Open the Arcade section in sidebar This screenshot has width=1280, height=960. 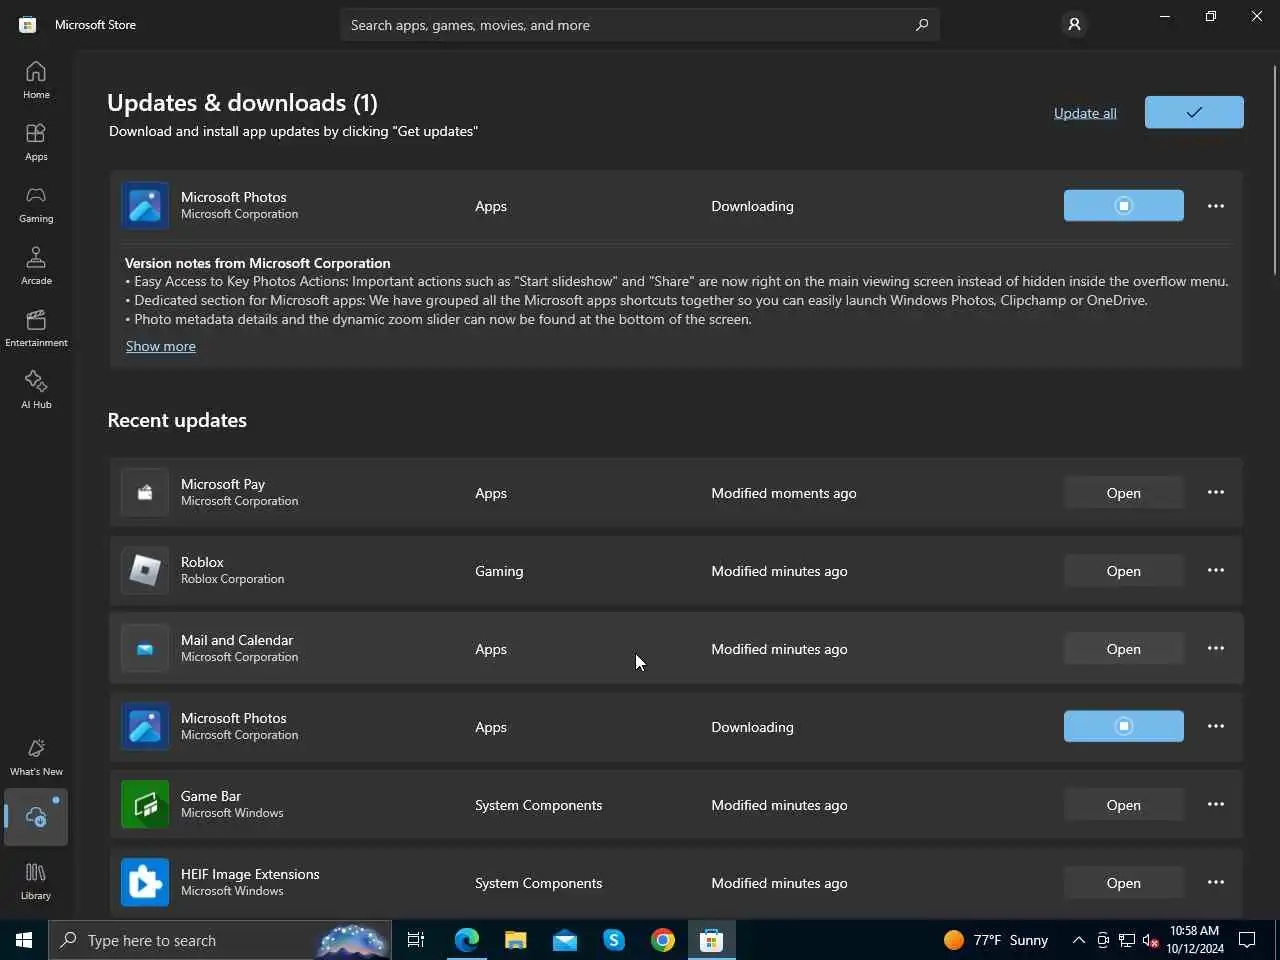click(36, 266)
